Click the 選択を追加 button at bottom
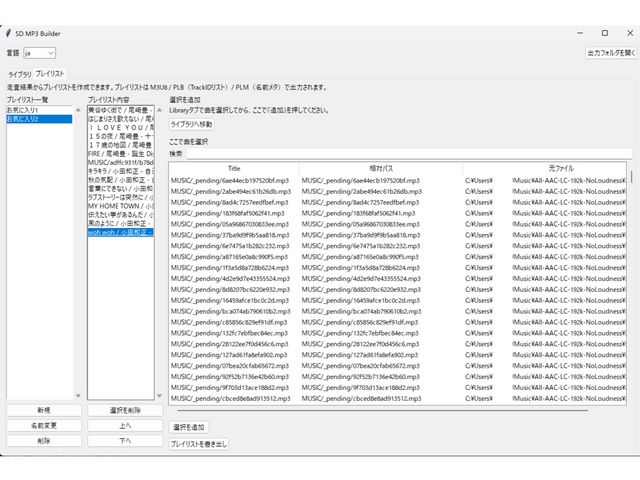The width and height of the screenshot is (640, 480). point(189,427)
